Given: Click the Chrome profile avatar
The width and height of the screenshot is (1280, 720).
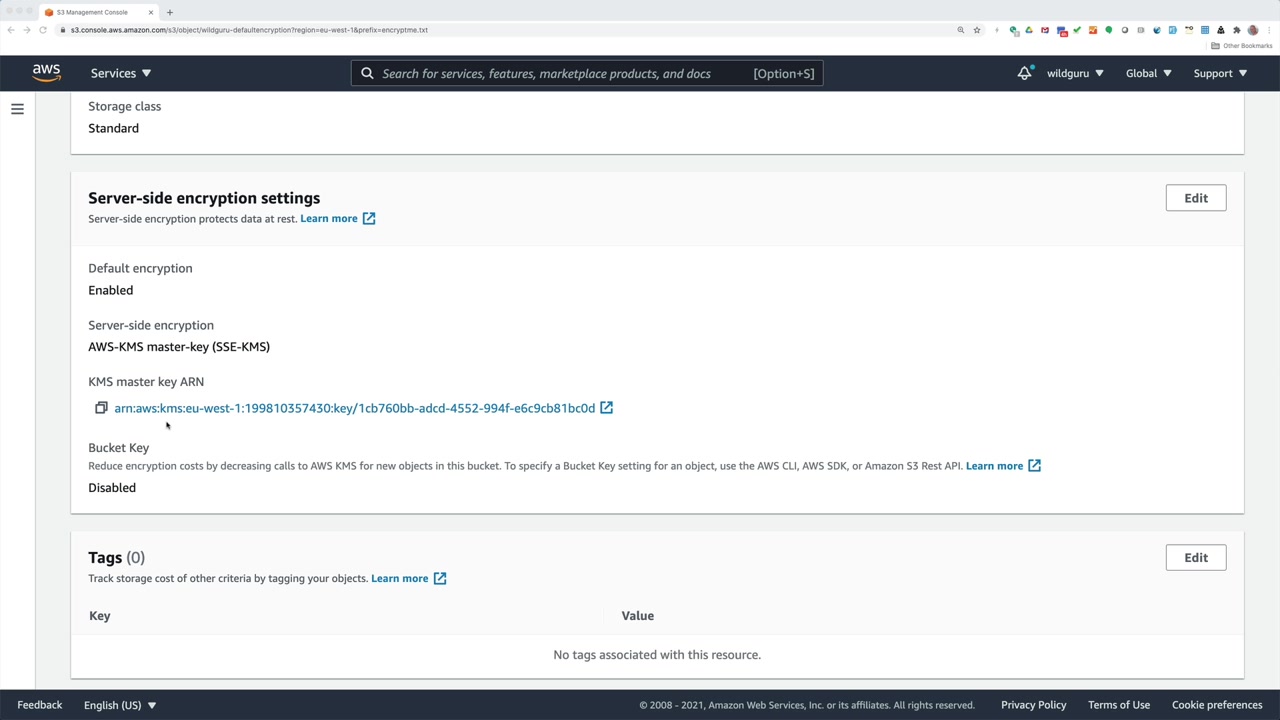Looking at the screenshot, I should (x=1253, y=30).
